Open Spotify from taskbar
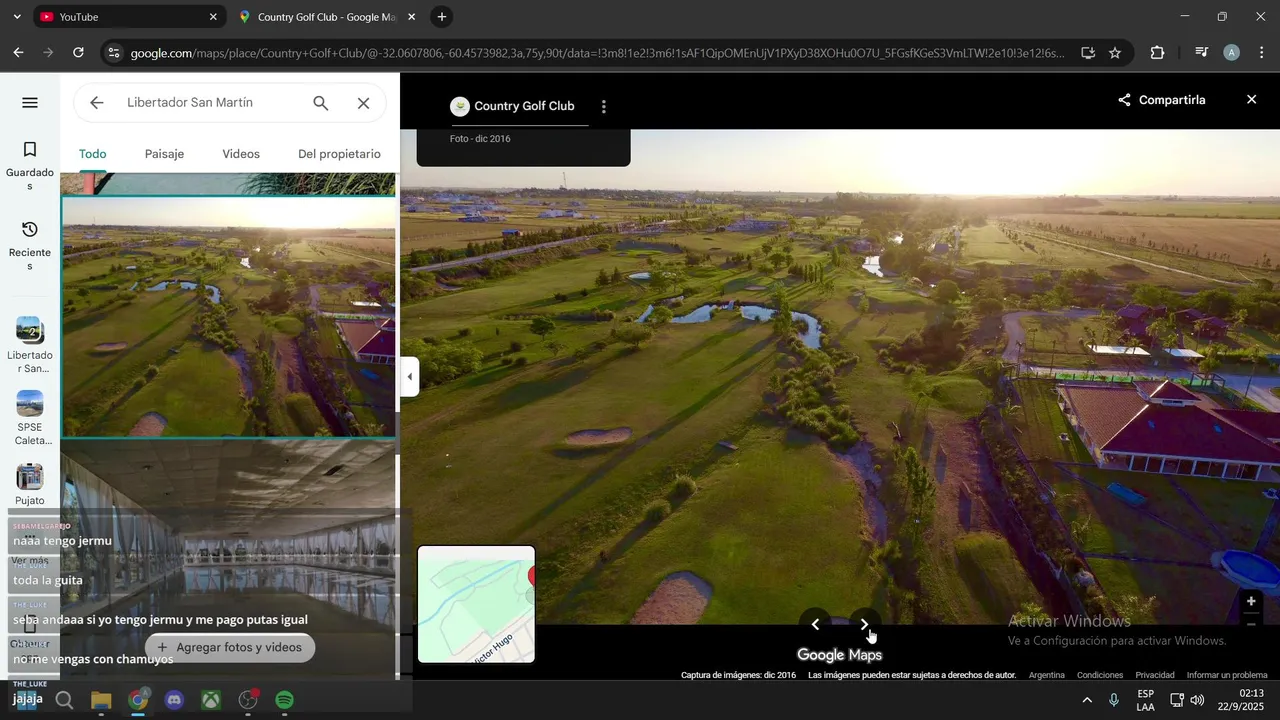 (285, 700)
